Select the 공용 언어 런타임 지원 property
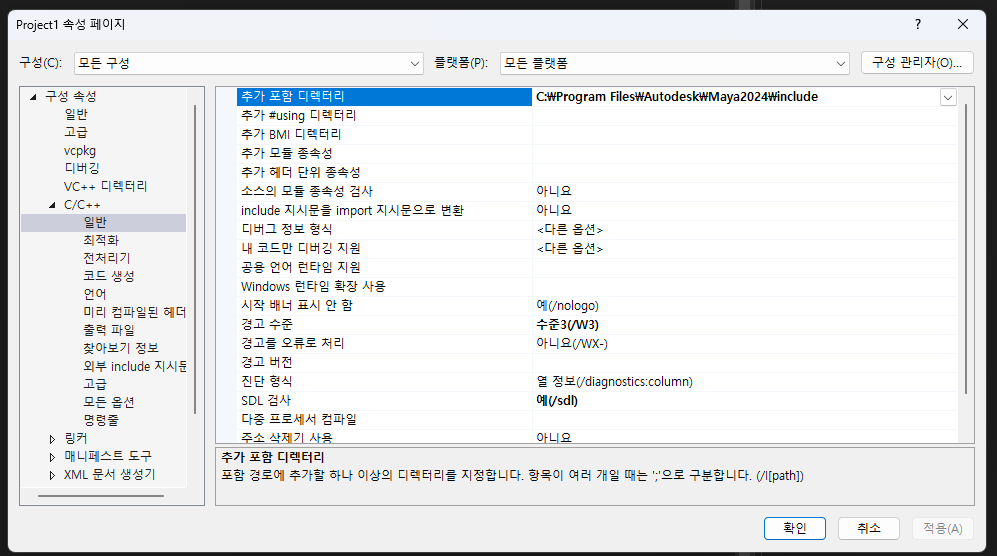Viewport: 997px width, 556px height. [384, 267]
